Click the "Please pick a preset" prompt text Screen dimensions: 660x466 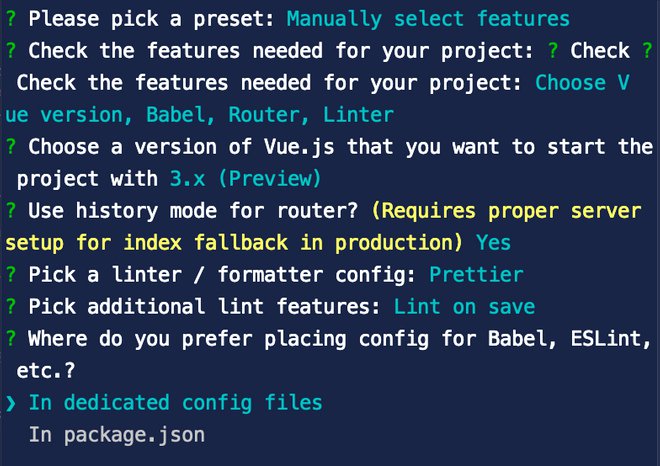[x=152, y=19]
